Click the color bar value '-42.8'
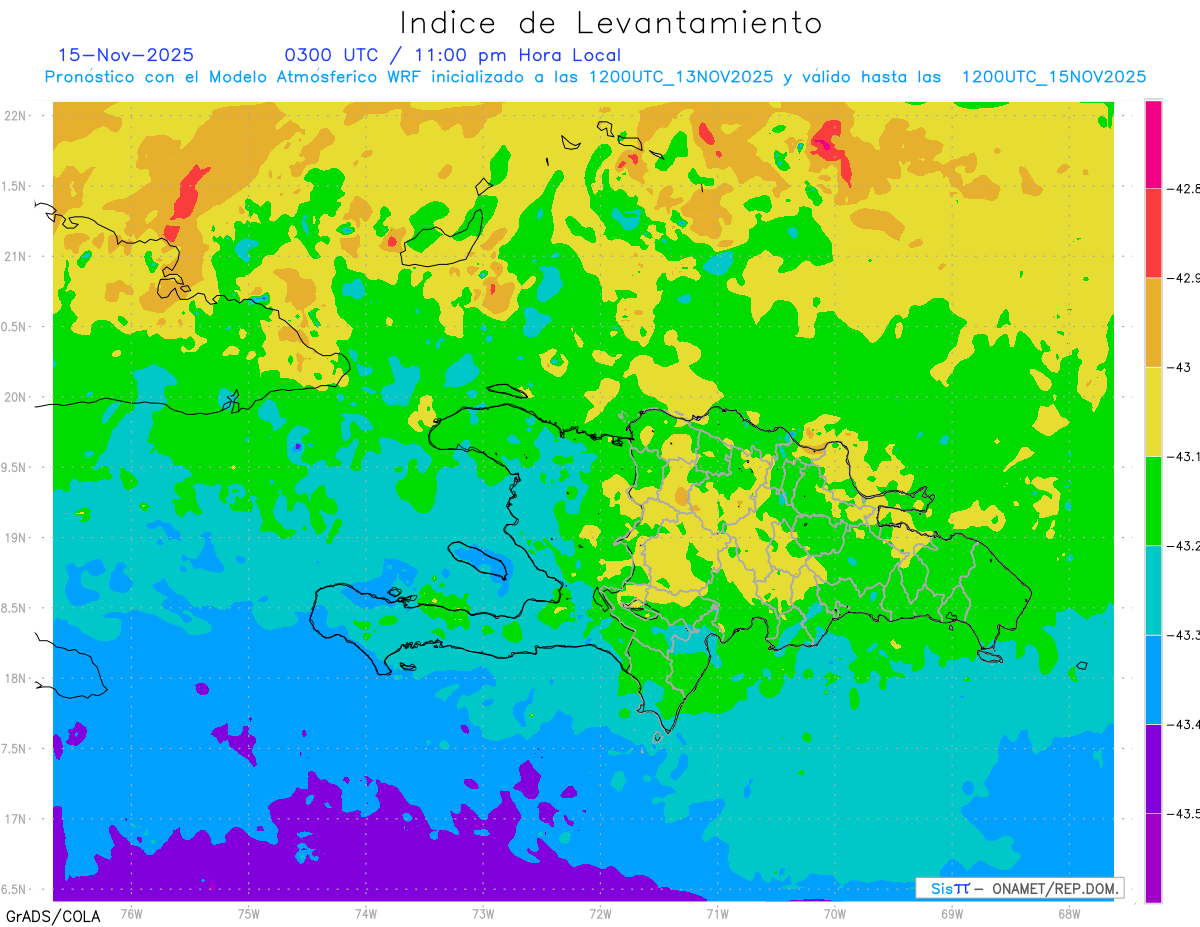The image size is (1200, 927). [1182, 188]
